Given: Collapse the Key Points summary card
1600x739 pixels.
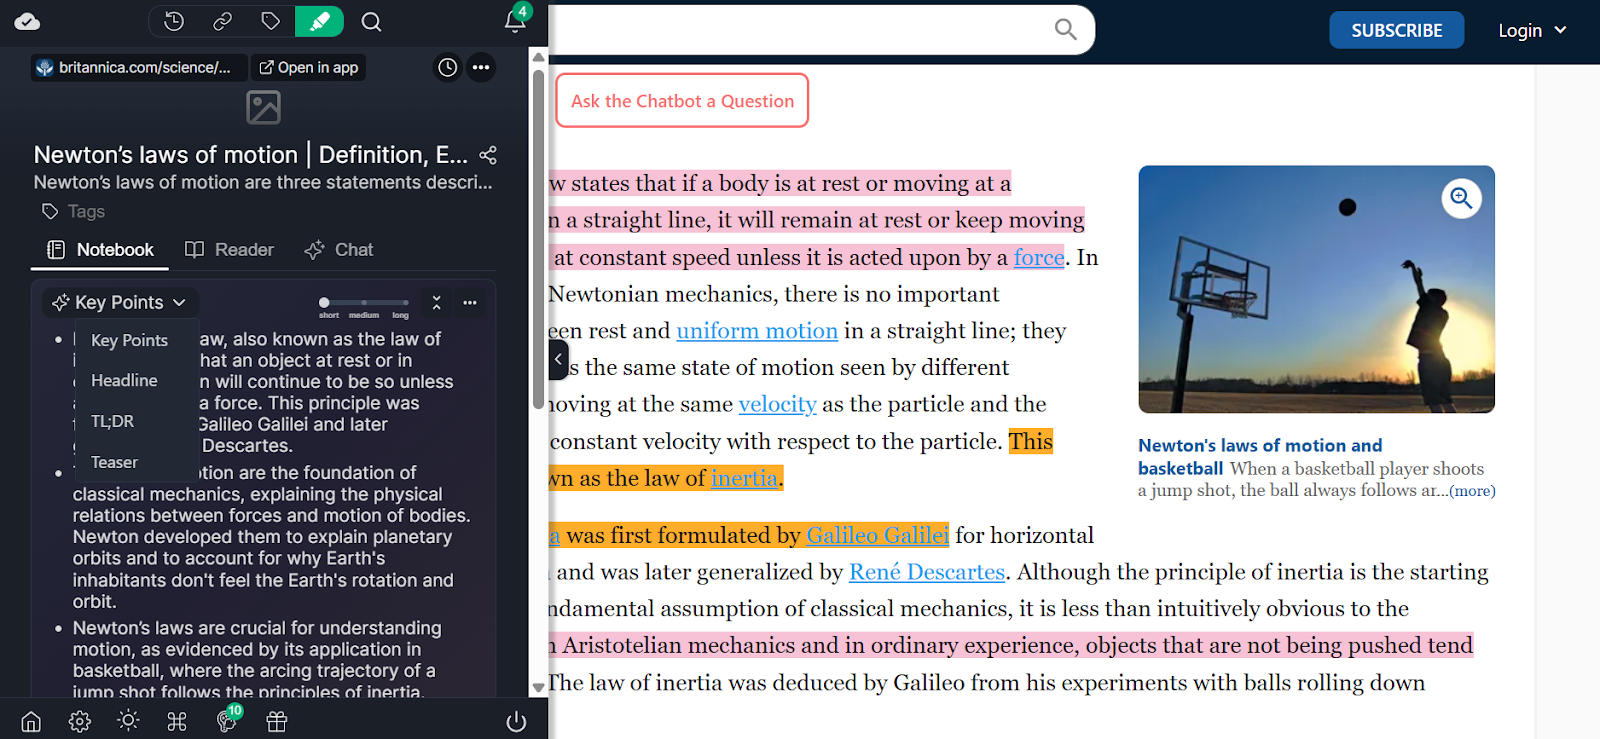Looking at the screenshot, I should click(436, 302).
